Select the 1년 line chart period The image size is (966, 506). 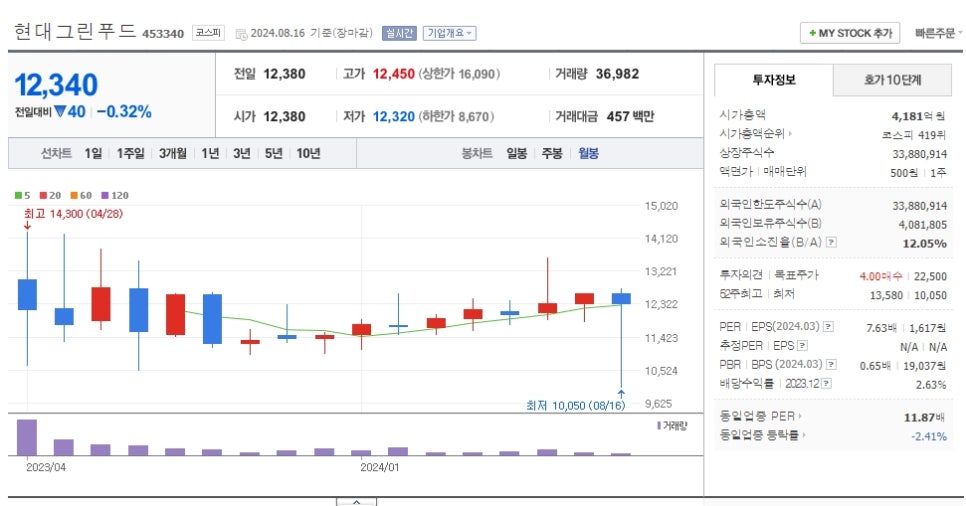coord(210,153)
